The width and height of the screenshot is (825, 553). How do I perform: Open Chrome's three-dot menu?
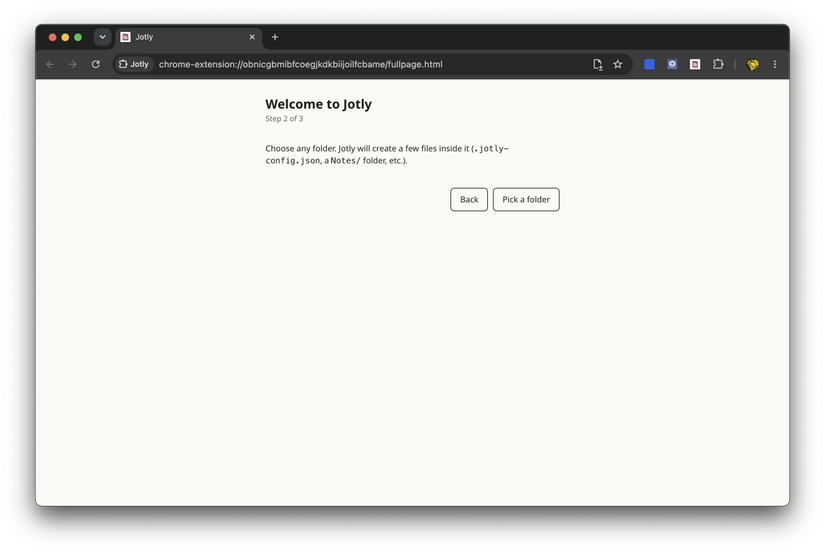coord(774,64)
